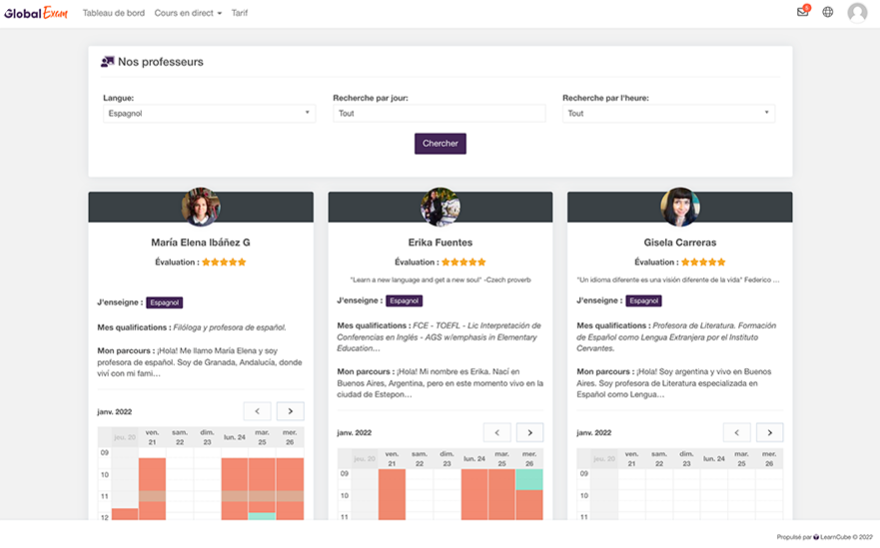Go to previous week in María Elena's calendar
The width and height of the screenshot is (880, 548).
[x=257, y=411]
